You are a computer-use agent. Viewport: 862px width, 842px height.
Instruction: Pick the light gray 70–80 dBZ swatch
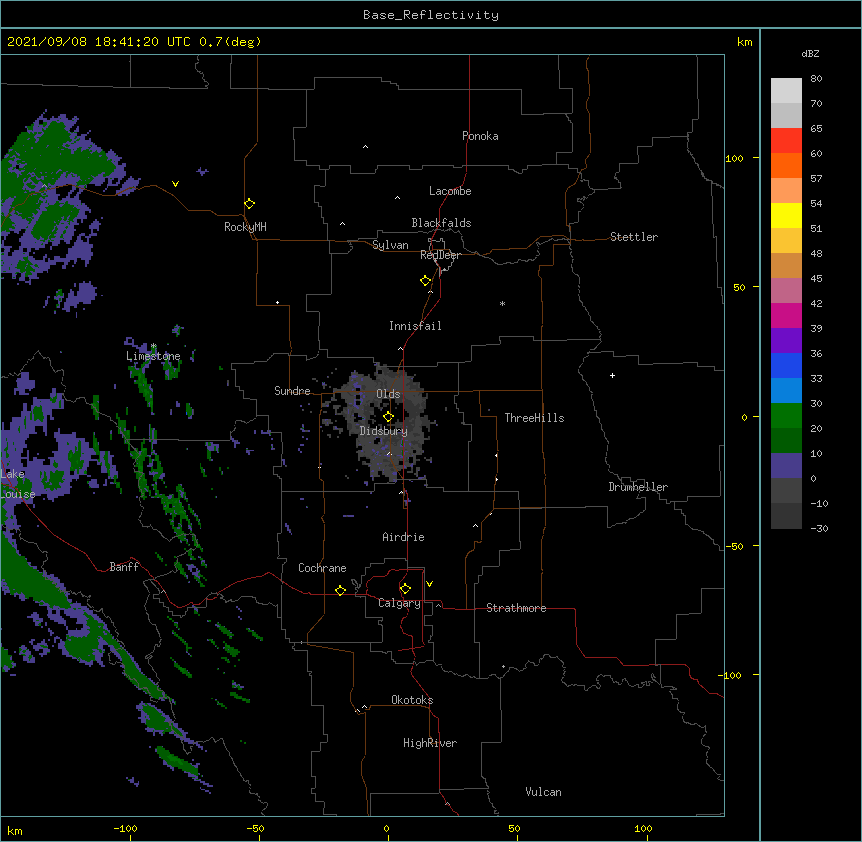[x=786, y=91]
